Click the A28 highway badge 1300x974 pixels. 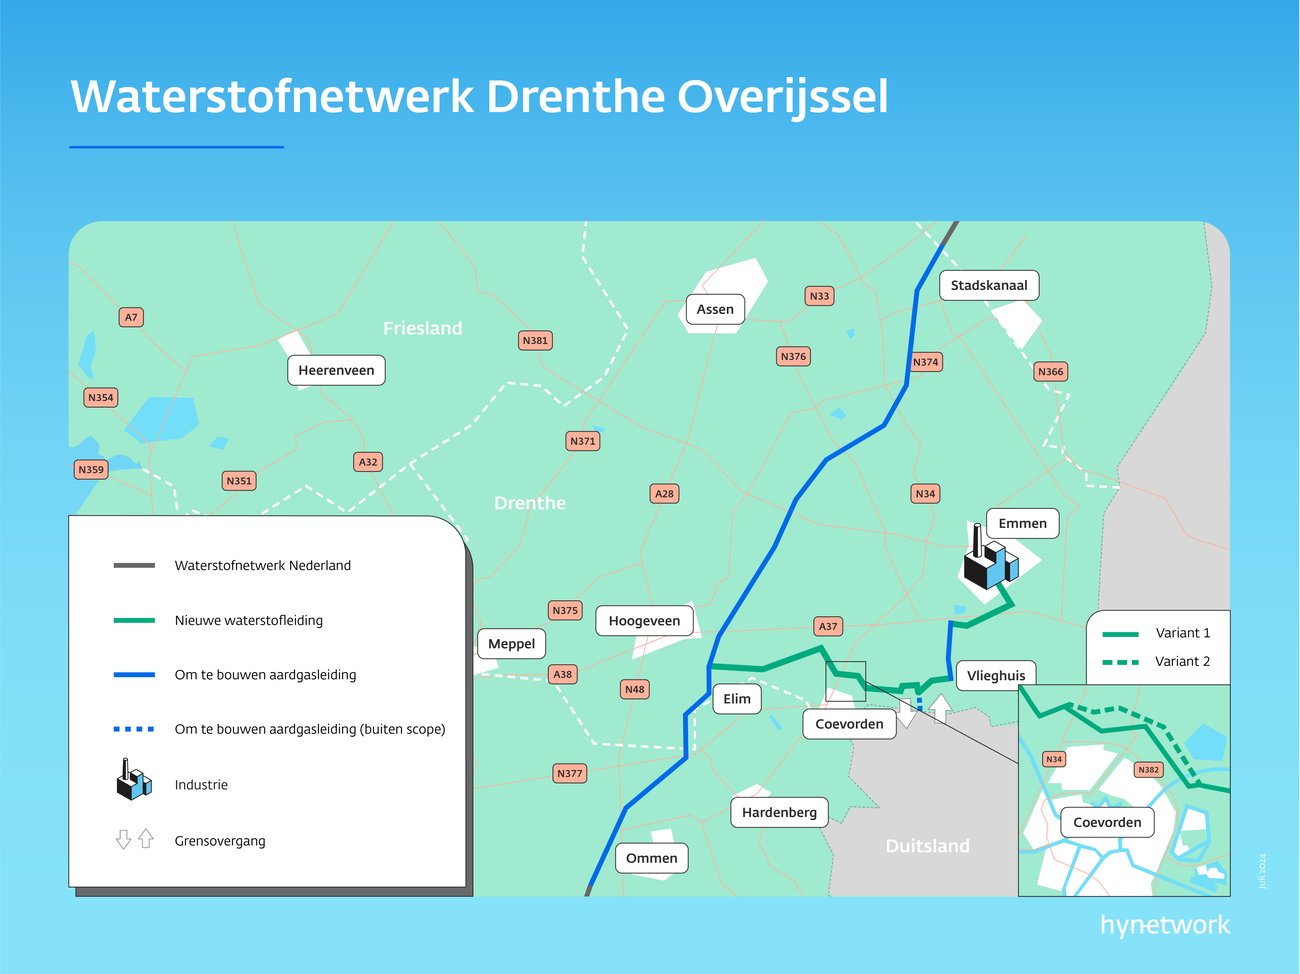click(664, 493)
